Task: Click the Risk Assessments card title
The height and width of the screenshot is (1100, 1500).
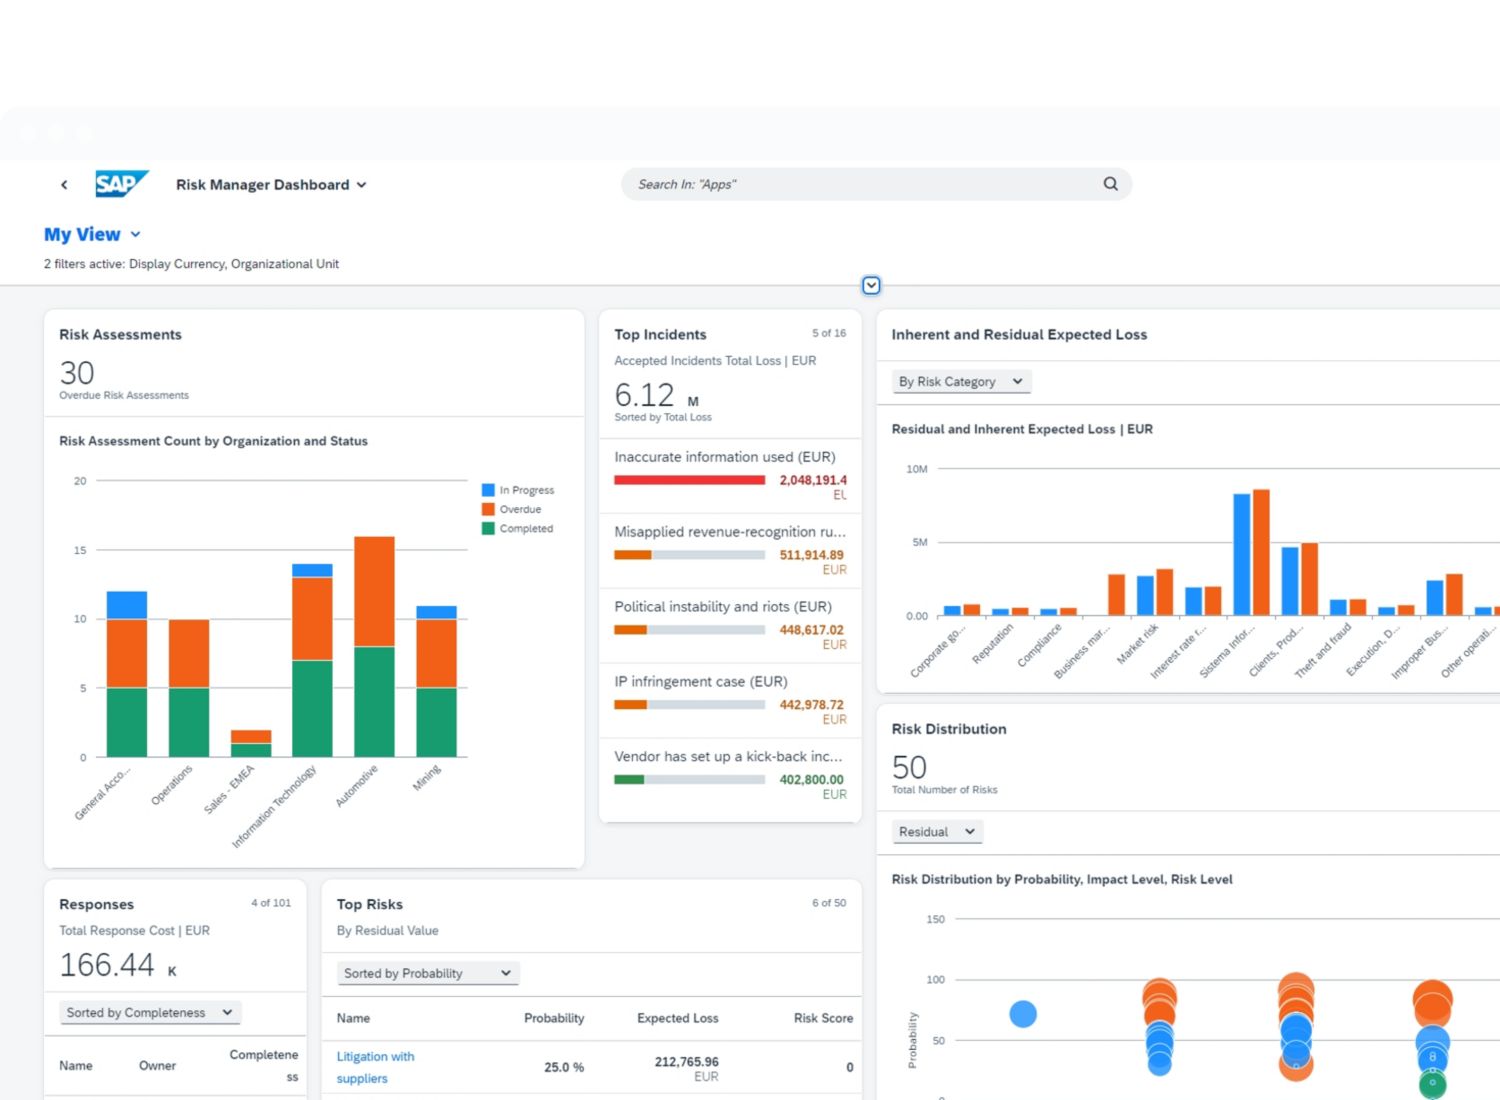Action: (x=120, y=335)
